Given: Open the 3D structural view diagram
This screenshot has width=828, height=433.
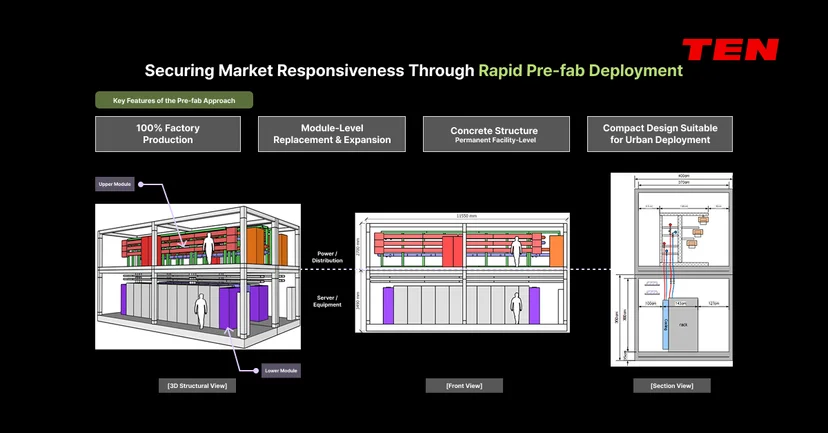Looking at the screenshot, I should [198, 277].
